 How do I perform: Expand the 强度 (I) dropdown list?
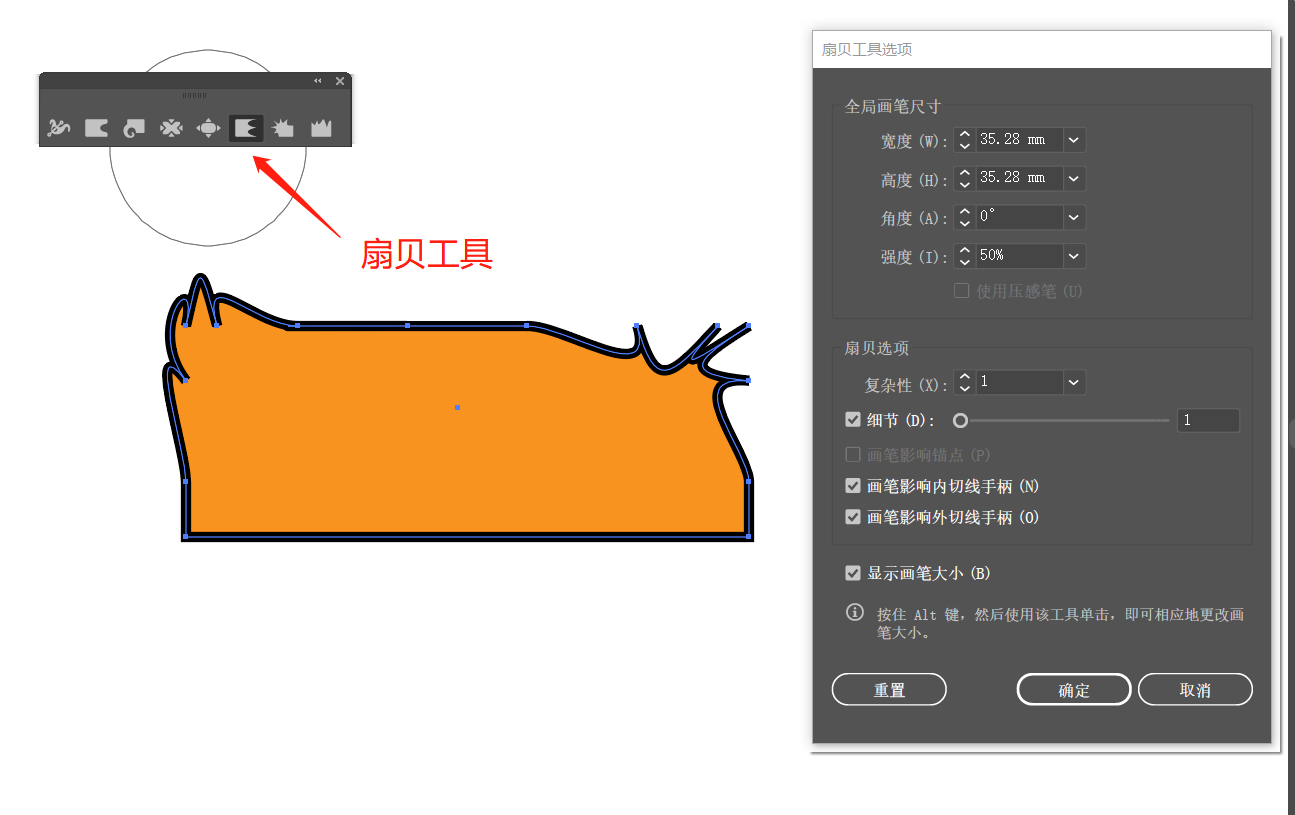click(1074, 256)
